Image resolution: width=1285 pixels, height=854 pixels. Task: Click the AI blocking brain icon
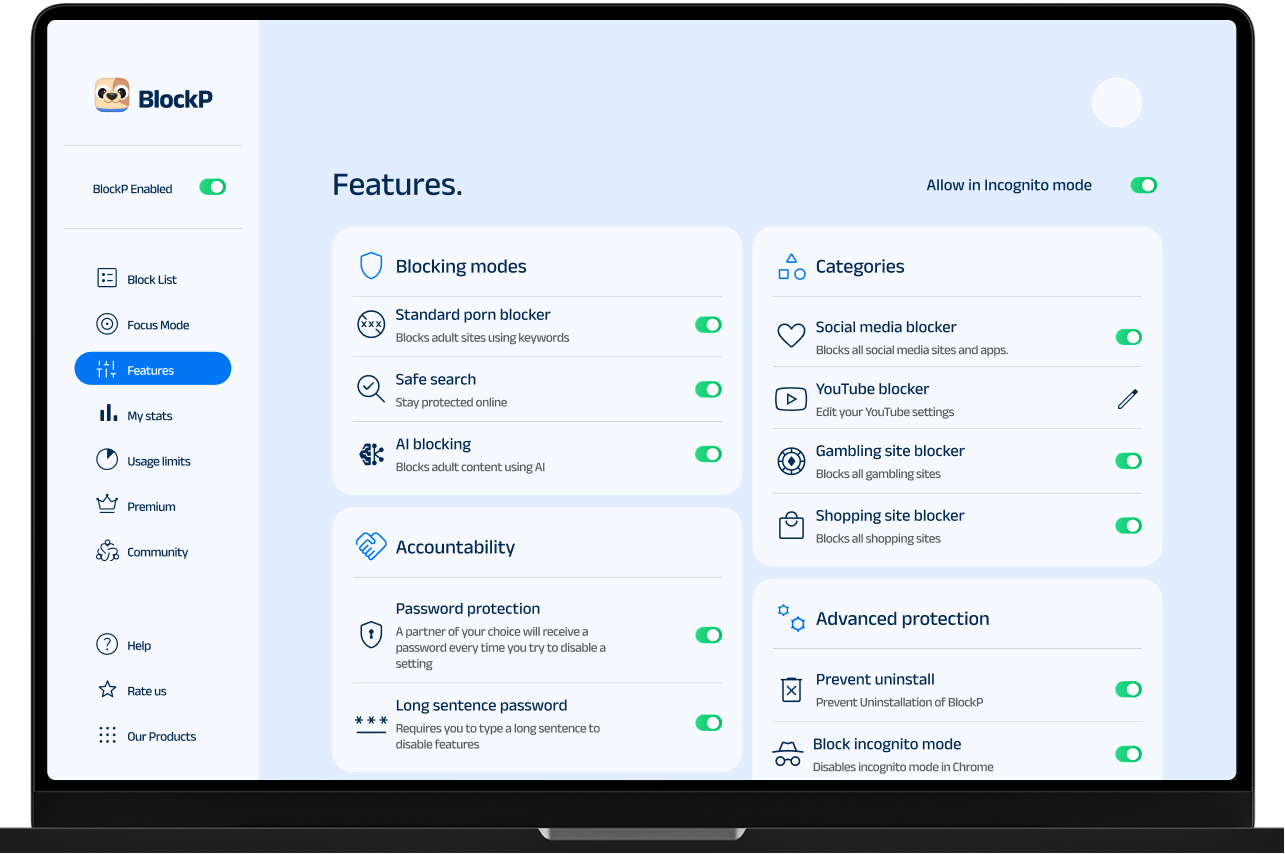[x=371, y=454]
